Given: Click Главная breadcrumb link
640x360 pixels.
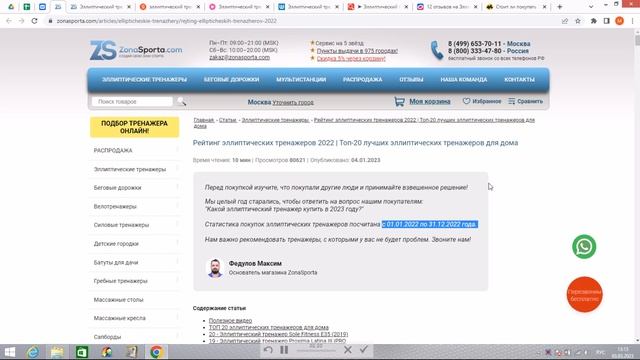Looking at the screenshot, I should [204, 120].
